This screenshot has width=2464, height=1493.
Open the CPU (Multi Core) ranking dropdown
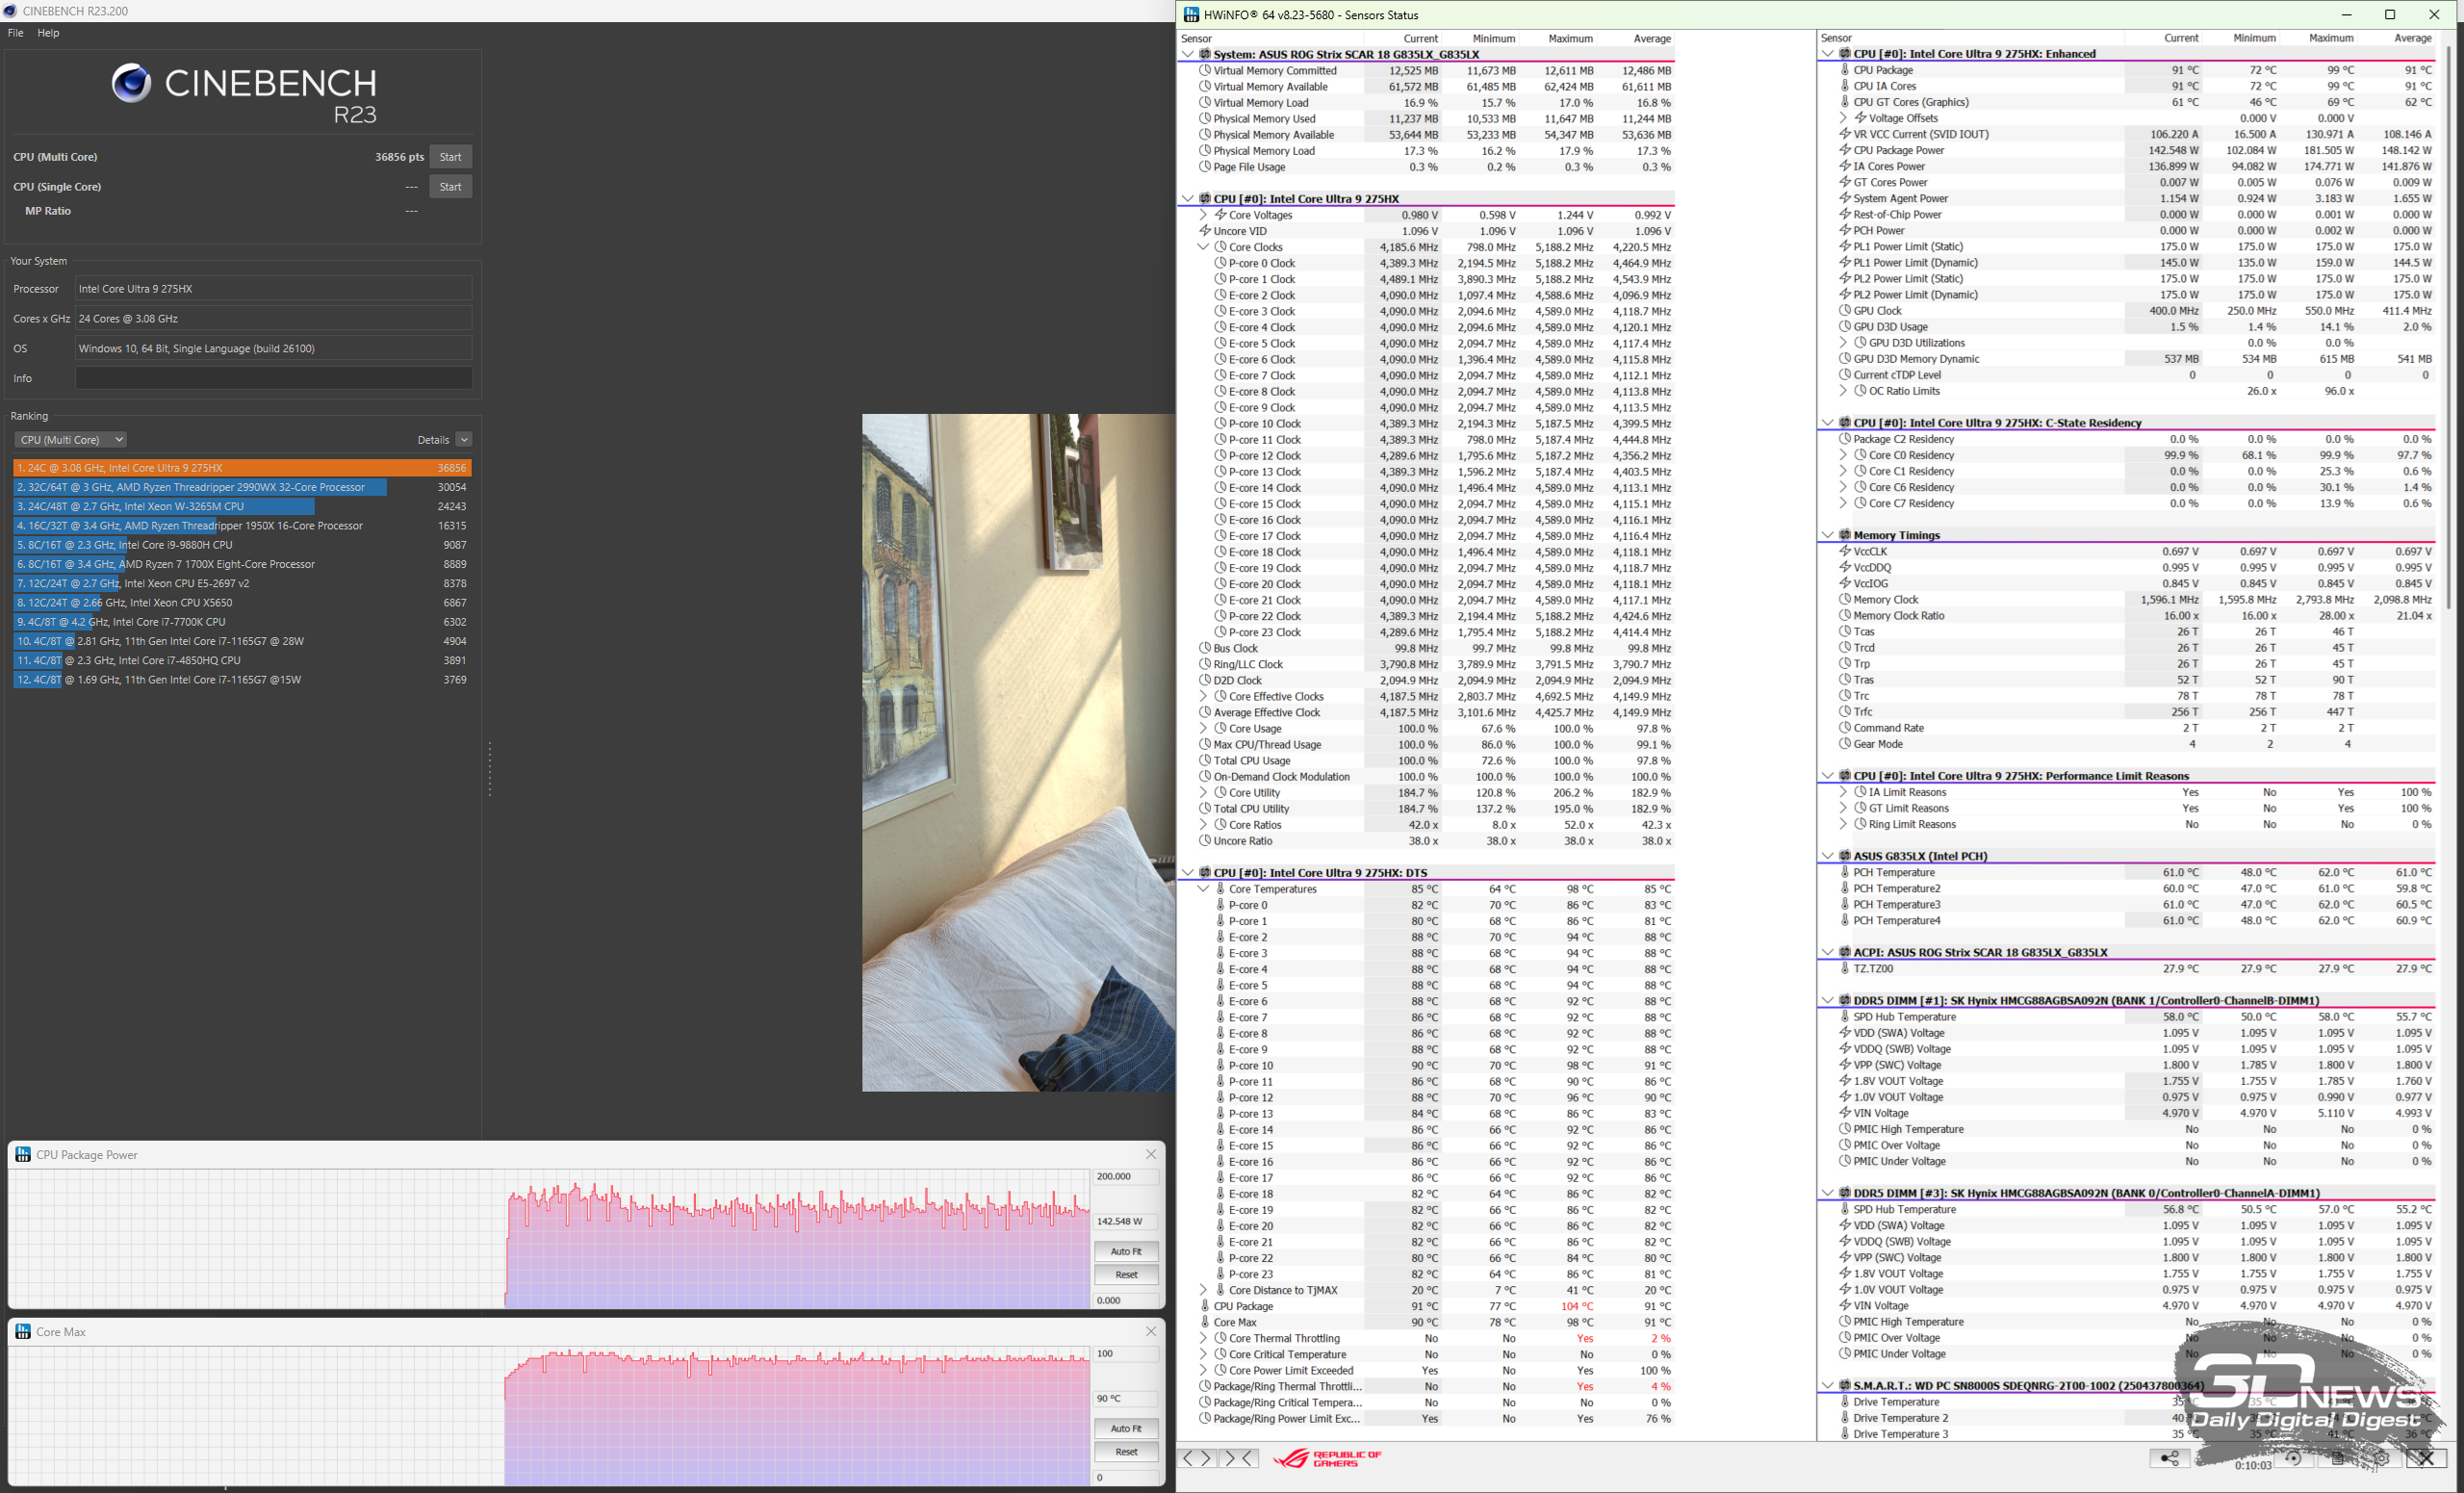tap(70, 439)
